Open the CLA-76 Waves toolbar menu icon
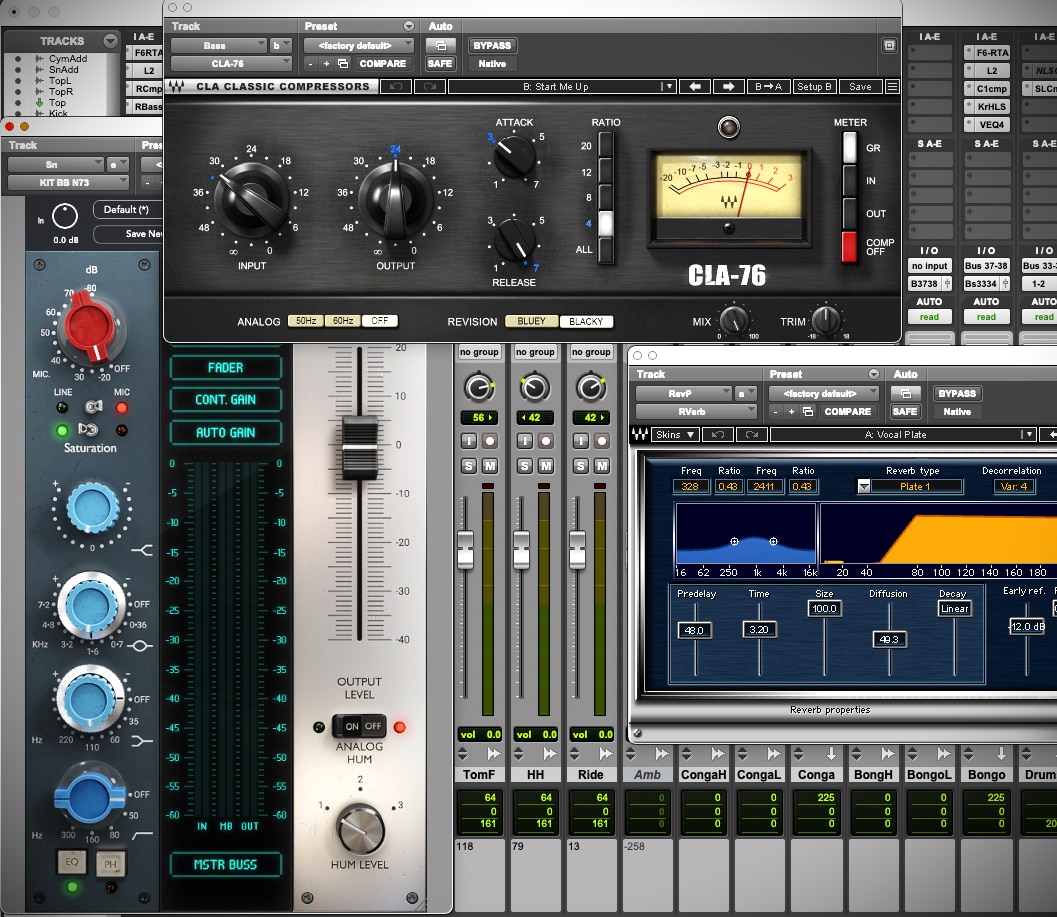This screenshot has height=917, width=1057. [x=892, y=86]
